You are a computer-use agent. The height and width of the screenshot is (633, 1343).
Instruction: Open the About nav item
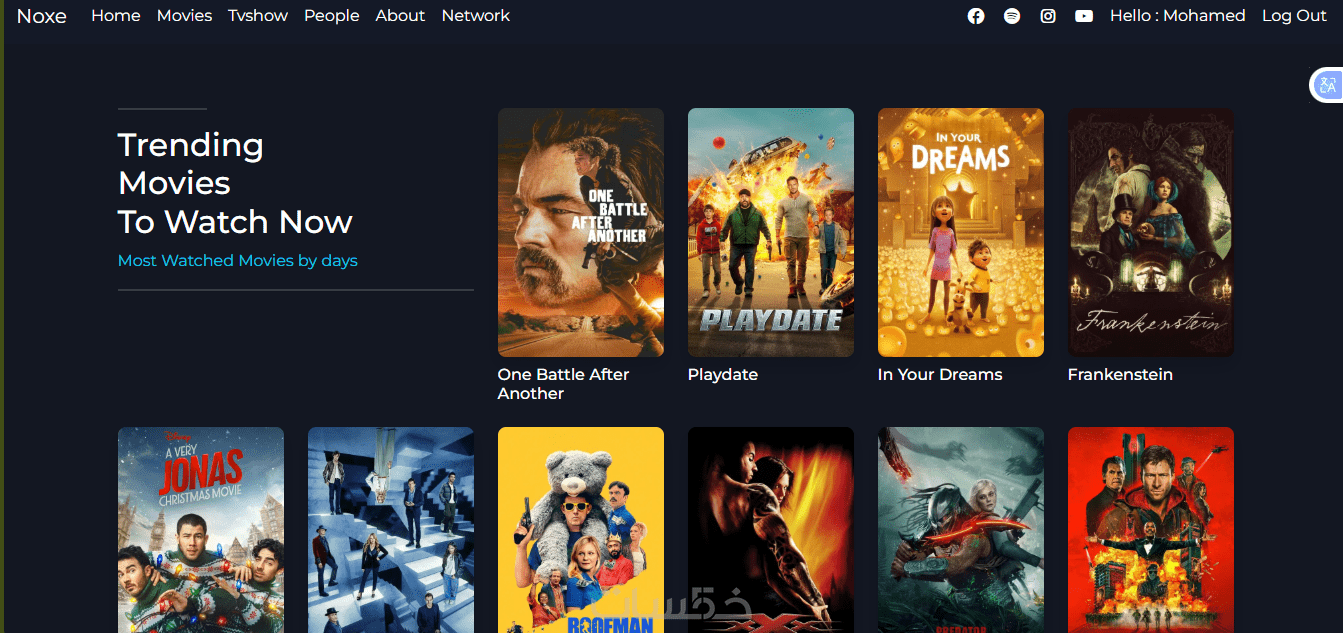(400, 16)
